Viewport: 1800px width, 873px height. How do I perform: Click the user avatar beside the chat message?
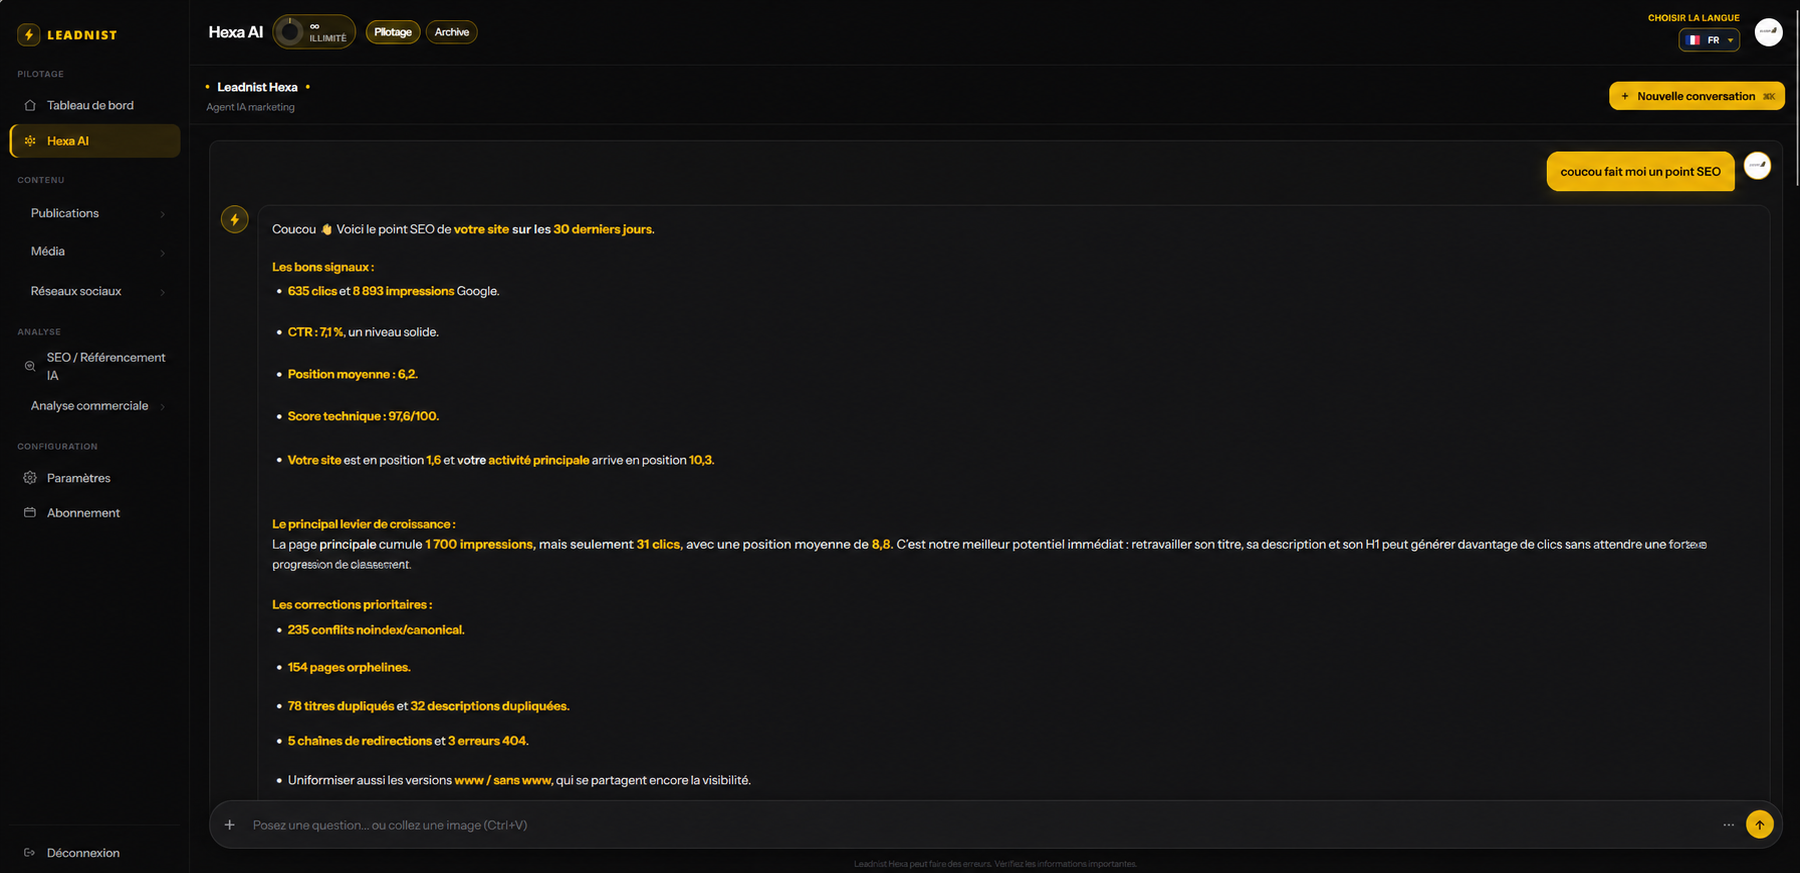tap(1757, 166)
